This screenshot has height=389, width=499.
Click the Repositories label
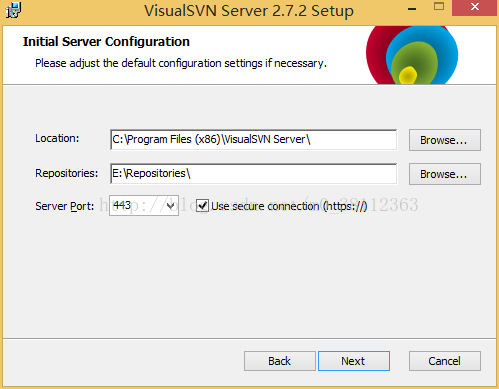(x=67, y=173)
